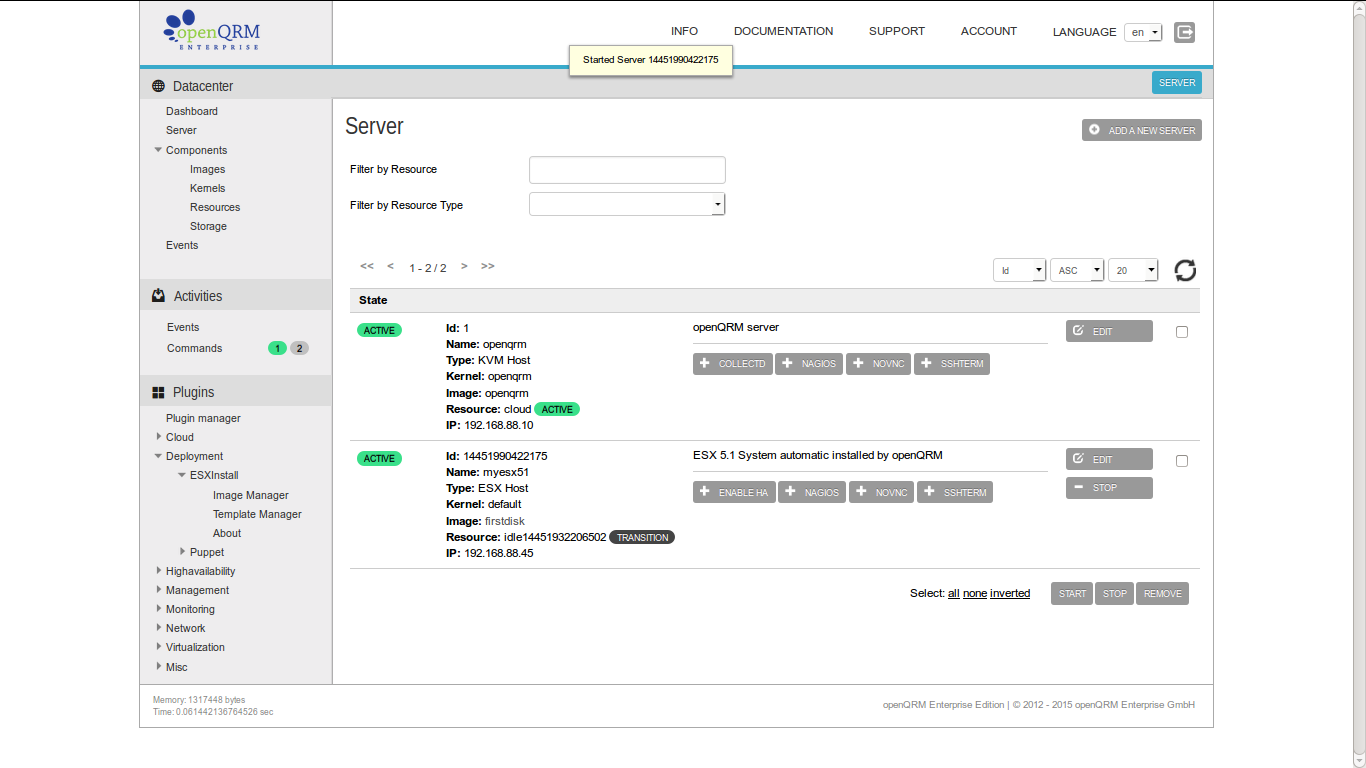Image resolution: width=1366 pixels, height=768 pixels.
Task: Open Images under Components
Action: click(x=208, y=169)
